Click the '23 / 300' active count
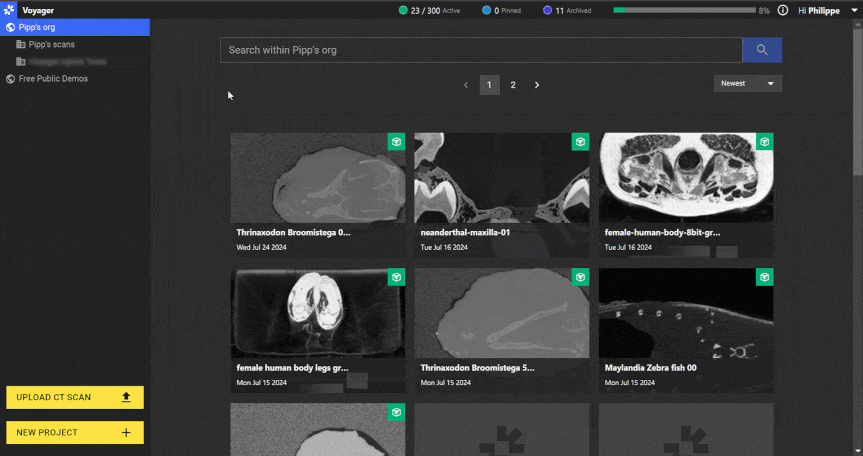 tap(425, 10)
